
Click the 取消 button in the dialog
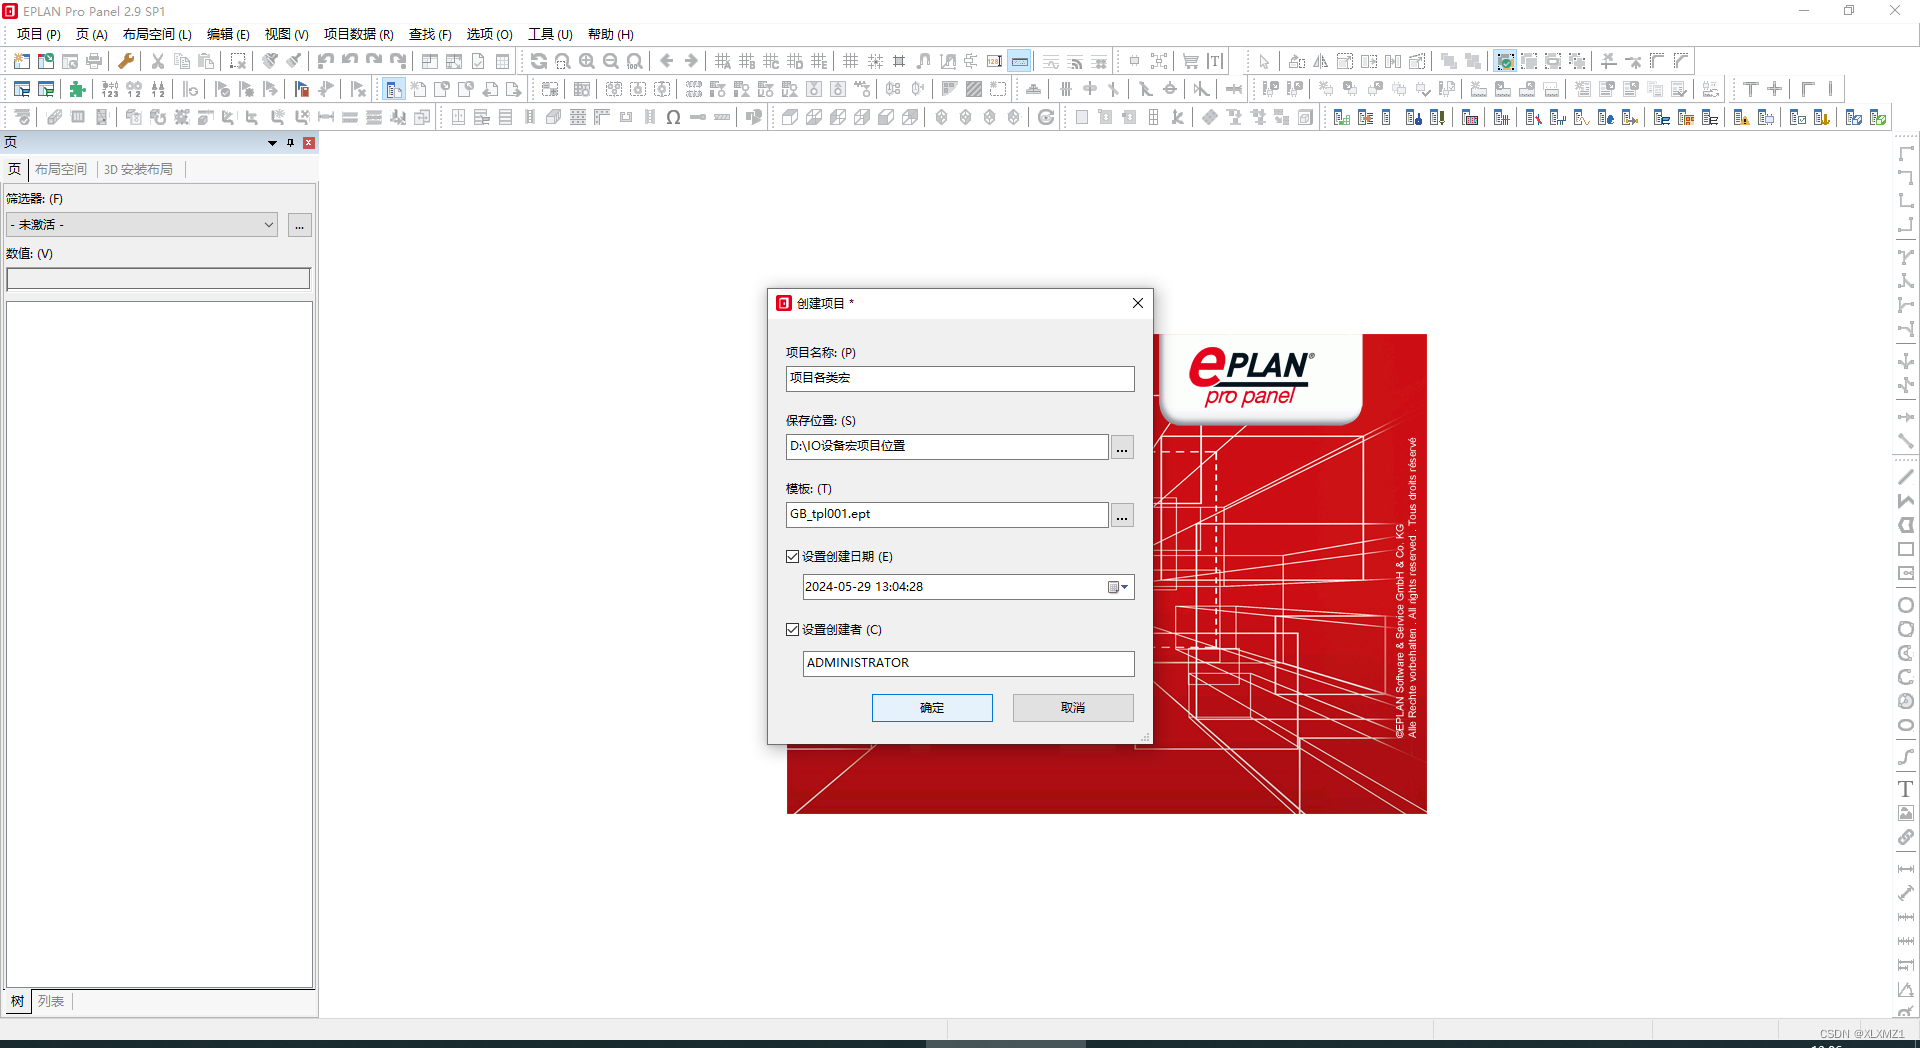[1073, 708]
